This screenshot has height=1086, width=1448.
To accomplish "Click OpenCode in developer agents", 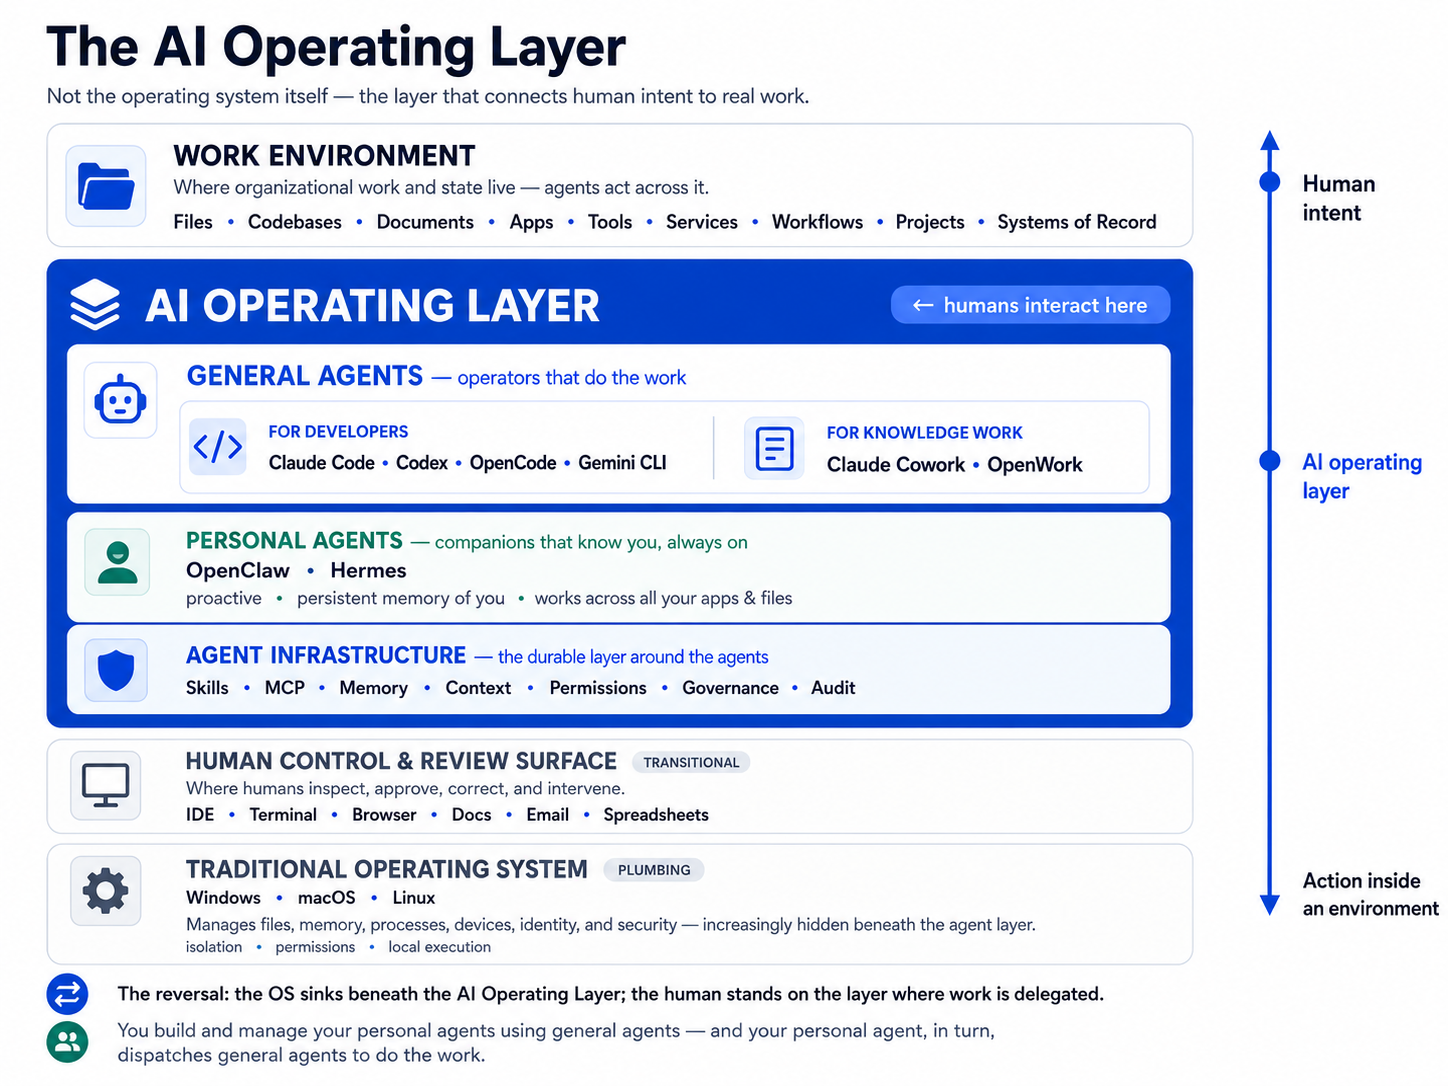I will 513,463.
